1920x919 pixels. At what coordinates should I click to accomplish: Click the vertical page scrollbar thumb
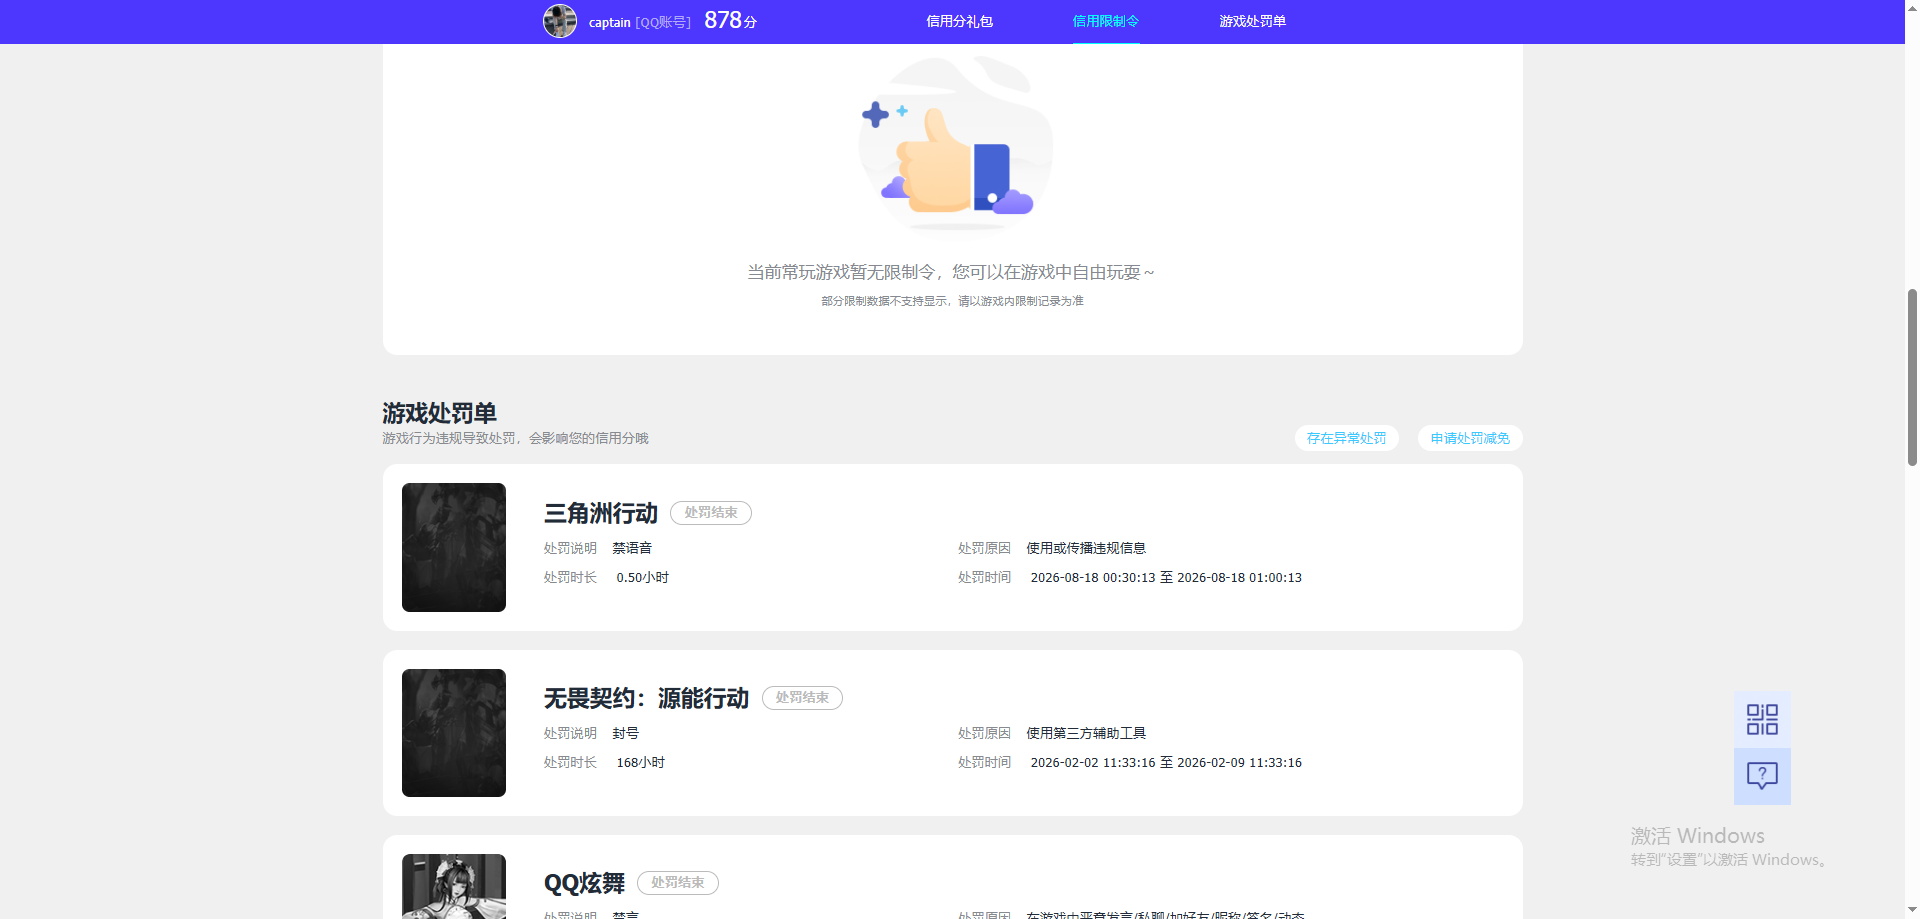1912,377
